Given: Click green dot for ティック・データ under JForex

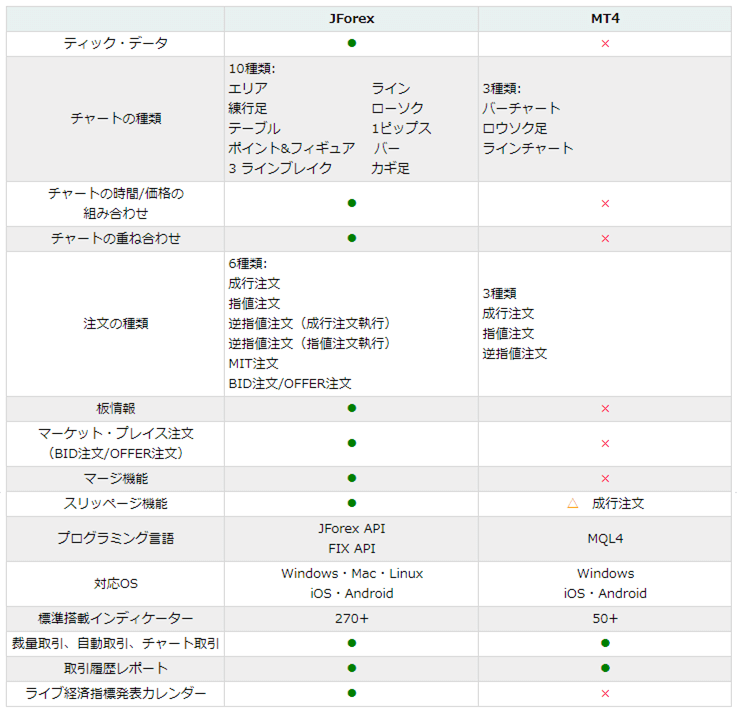Looking at the screenshot, I should (x=352, y=43).
